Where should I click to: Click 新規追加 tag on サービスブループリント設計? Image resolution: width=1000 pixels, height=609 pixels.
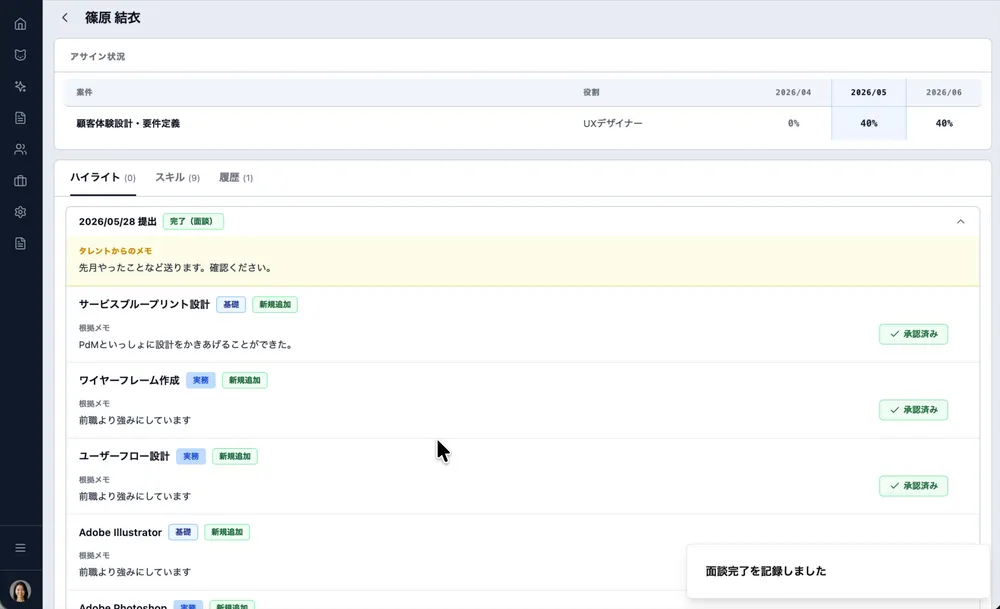click(275, 304)
